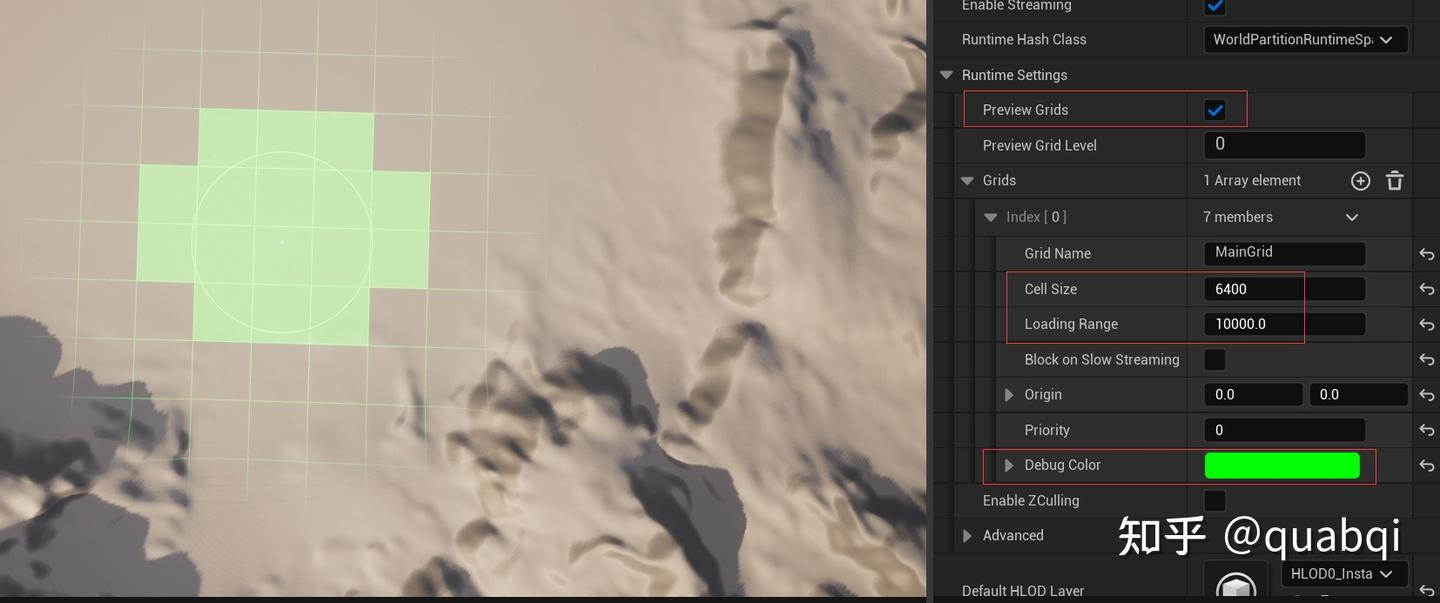This screenshot has height=603, width=1440.
Task: Expand the Origin property
Action: tap(1009, 394)
